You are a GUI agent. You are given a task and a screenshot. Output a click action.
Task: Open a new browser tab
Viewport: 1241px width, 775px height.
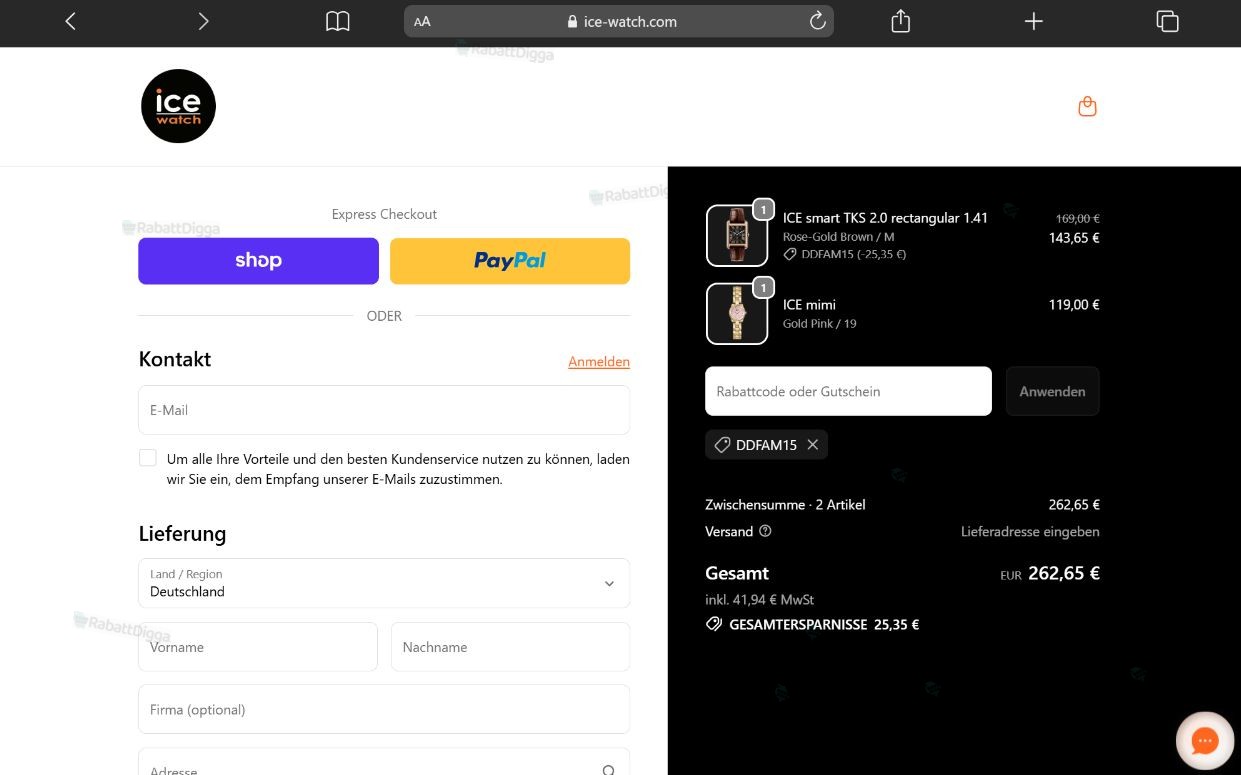click(1033, 21)
